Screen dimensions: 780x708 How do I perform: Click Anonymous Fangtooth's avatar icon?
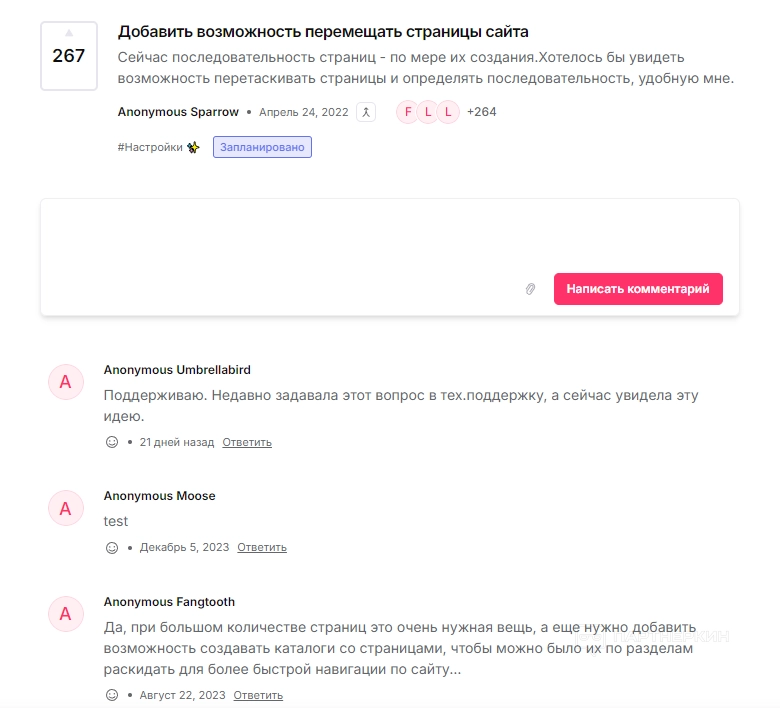point(66,614)
